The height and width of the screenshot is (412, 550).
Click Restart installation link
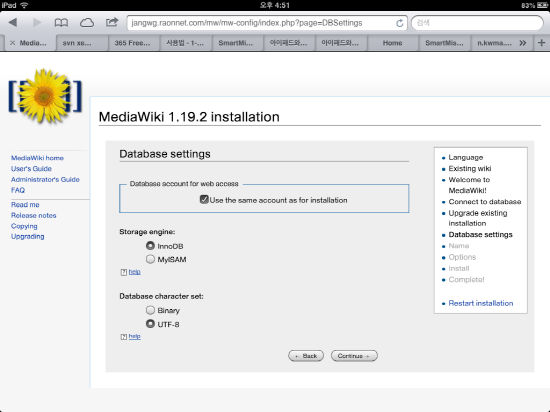click(x=481, y=303)
